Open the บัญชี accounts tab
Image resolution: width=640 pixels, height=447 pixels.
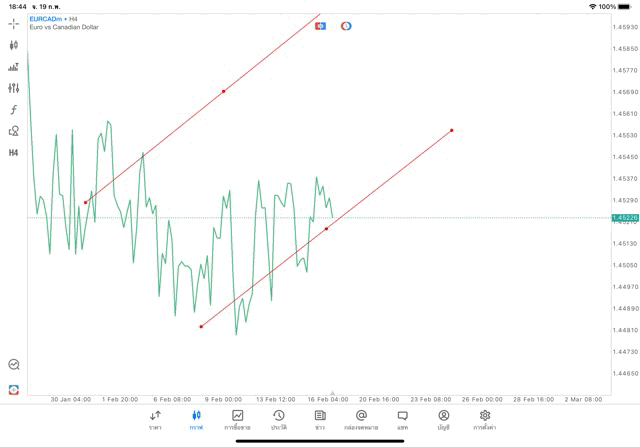click(443, 420)
